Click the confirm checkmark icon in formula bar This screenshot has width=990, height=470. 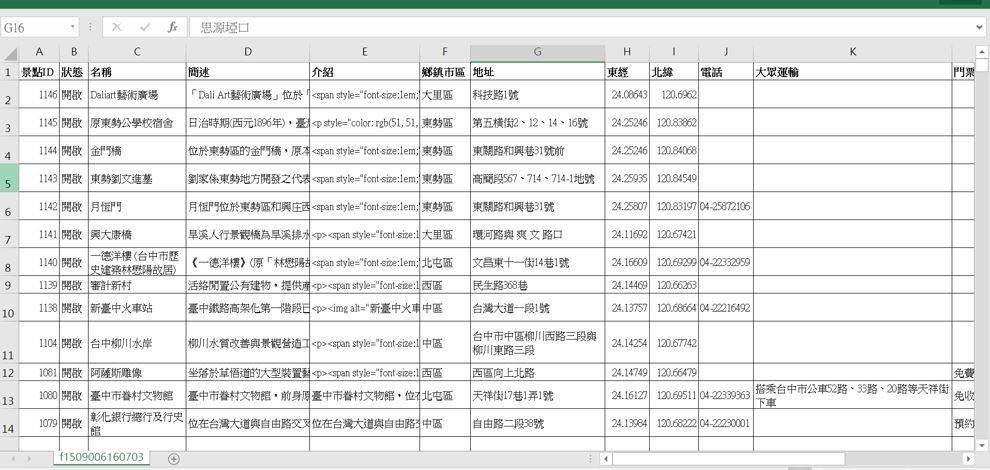tap(145, 27)
